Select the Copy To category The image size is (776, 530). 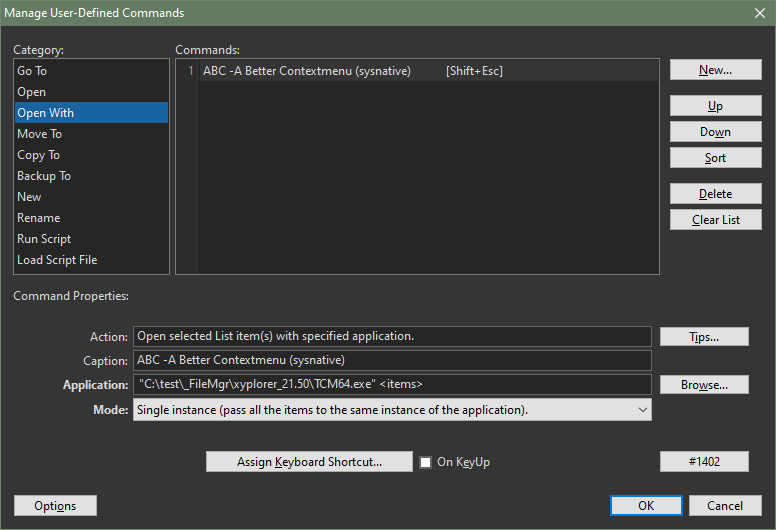pos(91,155)
